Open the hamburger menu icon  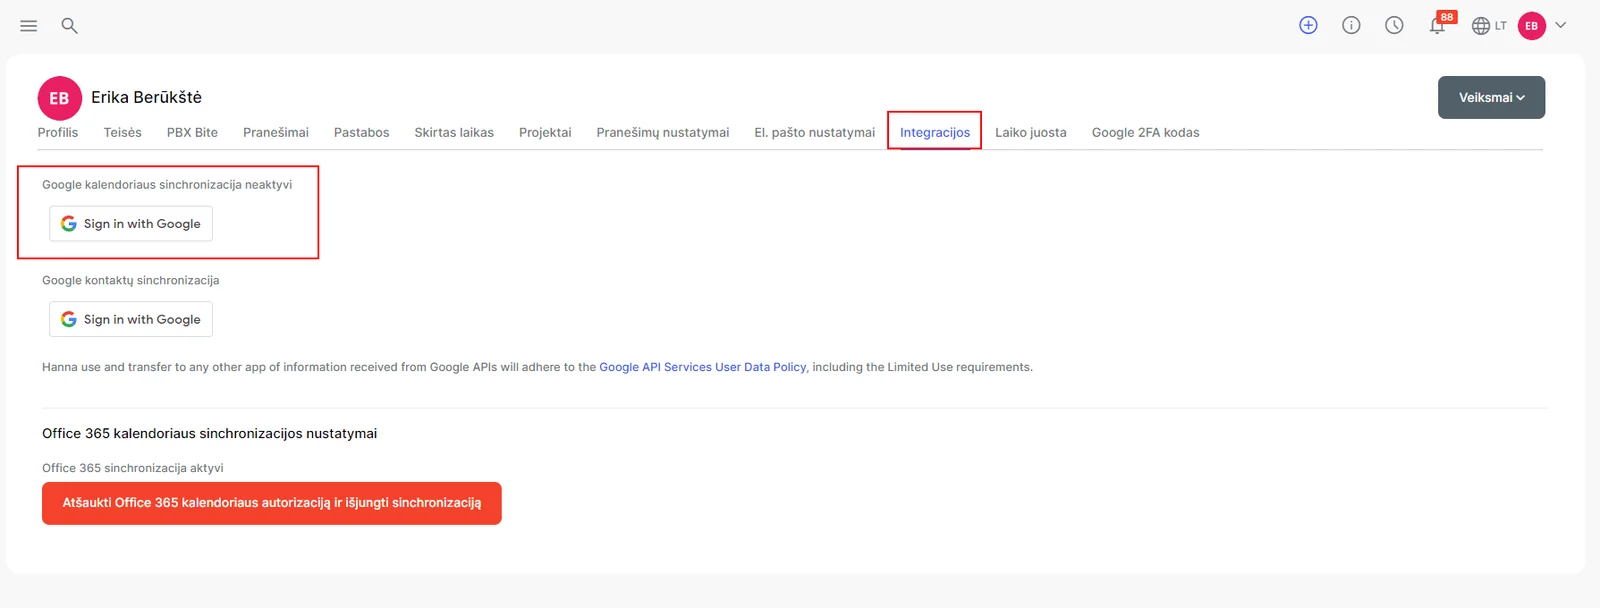[29, 26]
